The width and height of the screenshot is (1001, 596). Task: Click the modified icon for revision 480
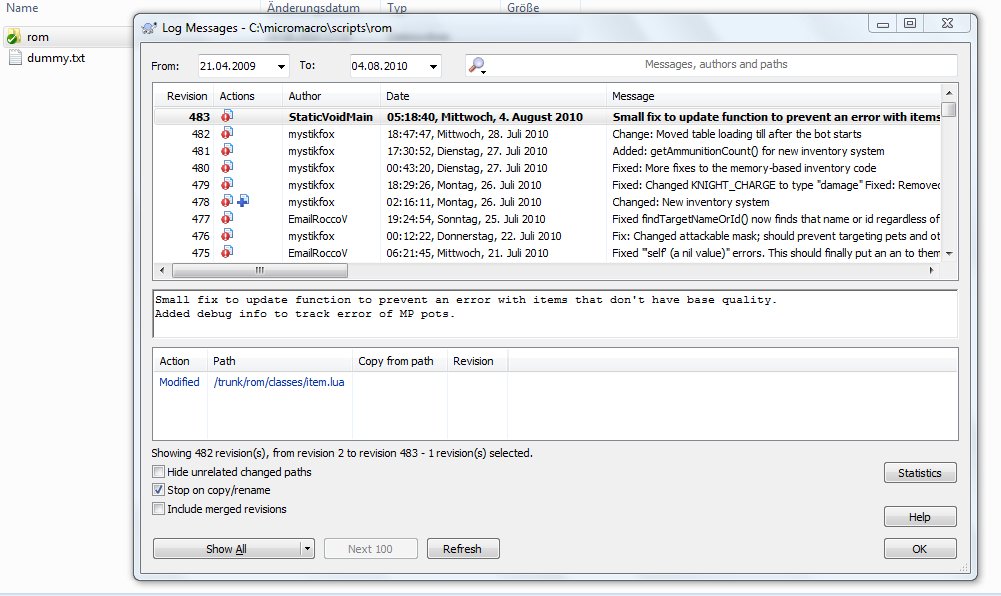[227, 168]
